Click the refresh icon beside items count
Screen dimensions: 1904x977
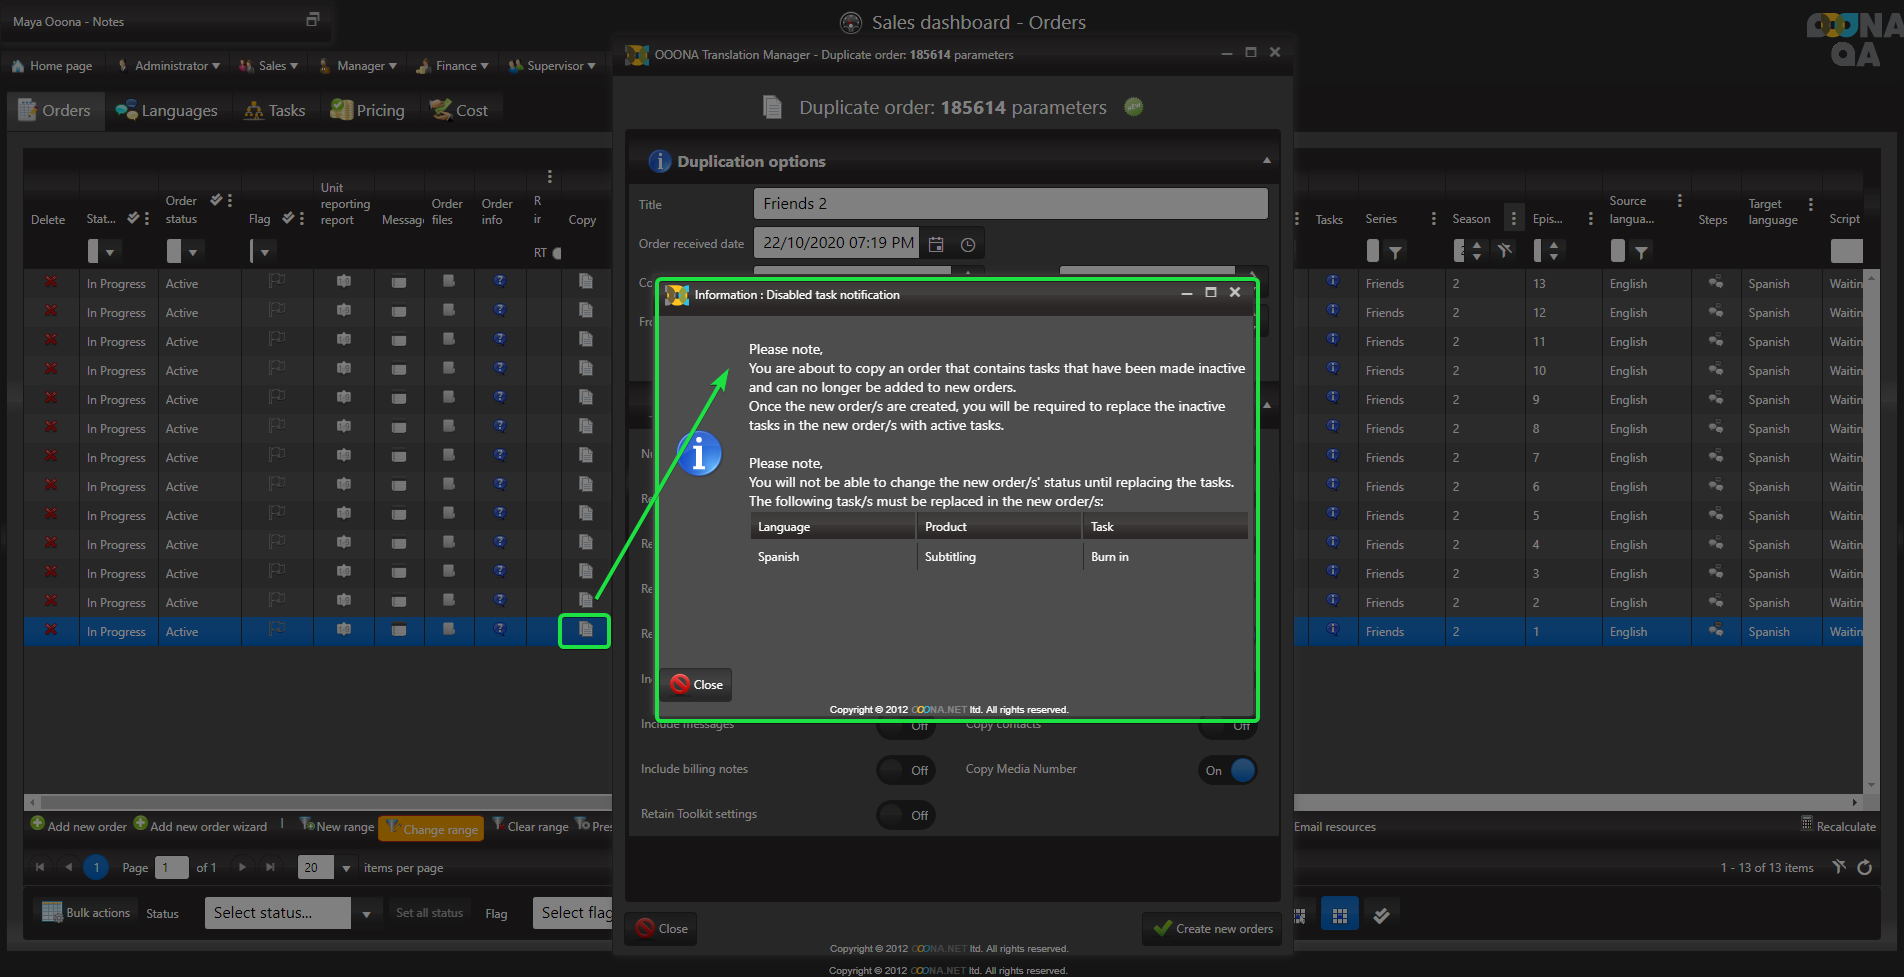[1864, 867]
